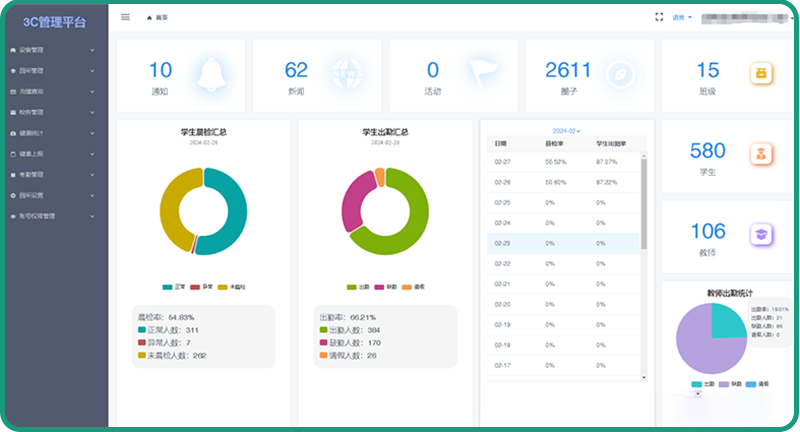Open the 账号权限管理 sidebar menu item

pos(52,216)
